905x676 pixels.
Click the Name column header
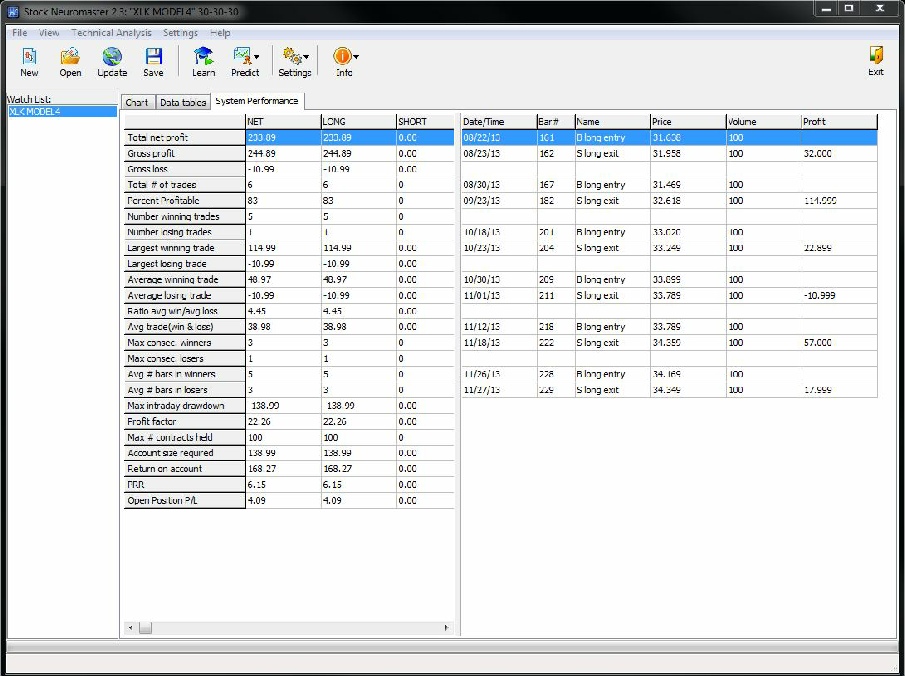coord(613,122)
